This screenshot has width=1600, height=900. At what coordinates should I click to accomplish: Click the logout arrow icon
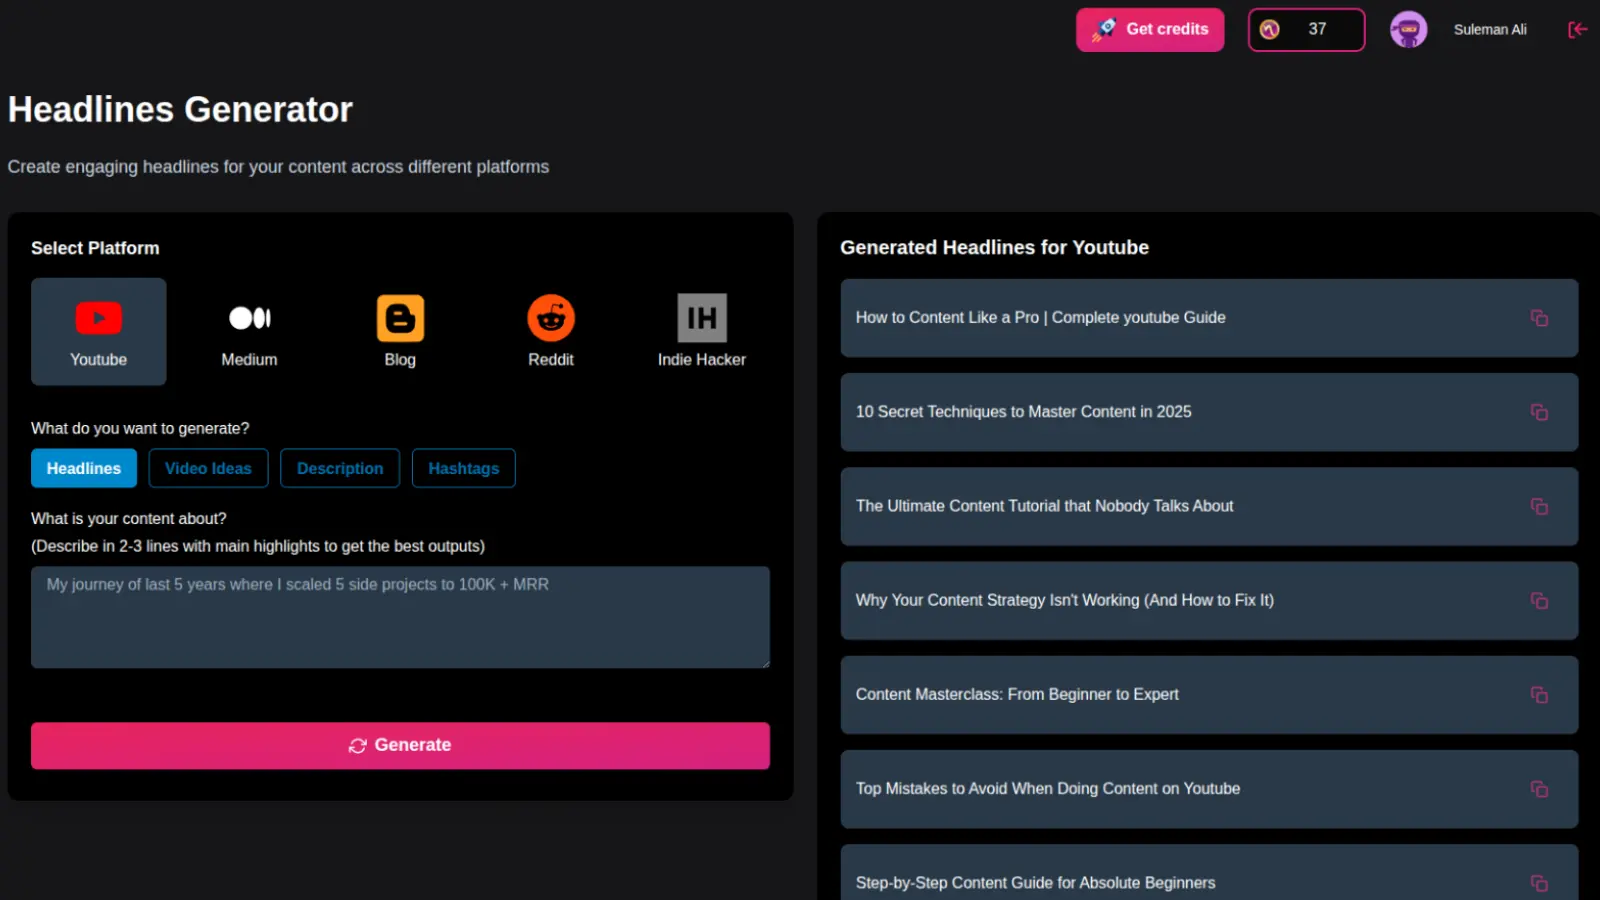[x=1577, y=30]
